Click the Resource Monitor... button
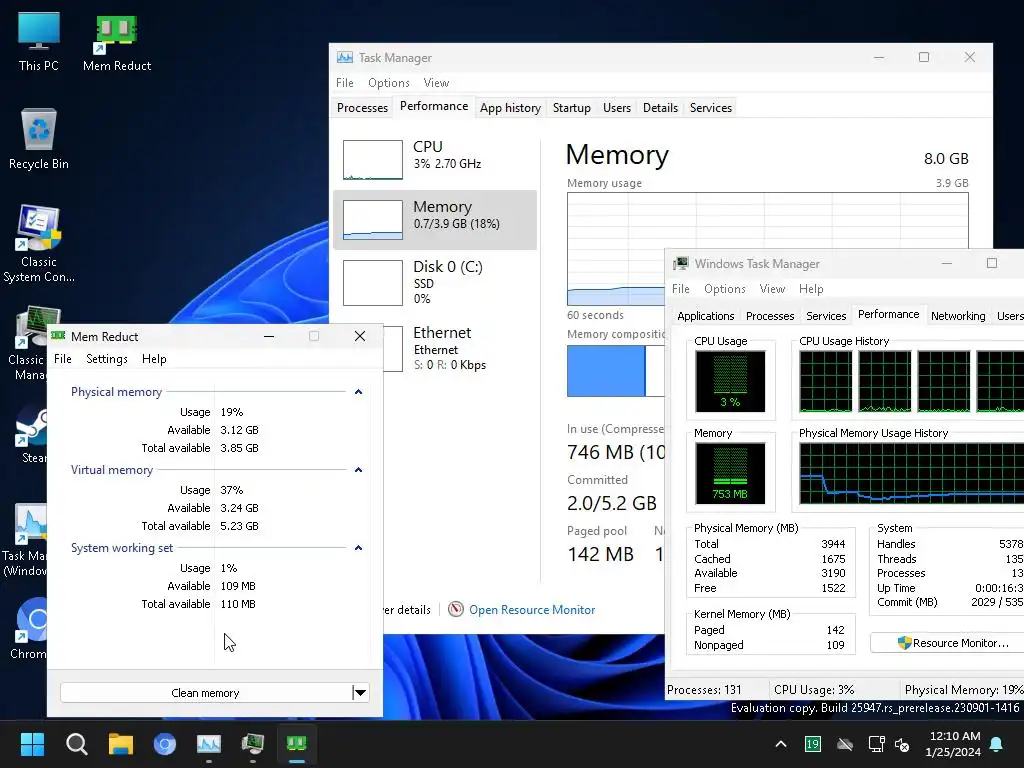The height and width of the screenshot is (768, 1024). 948,643
